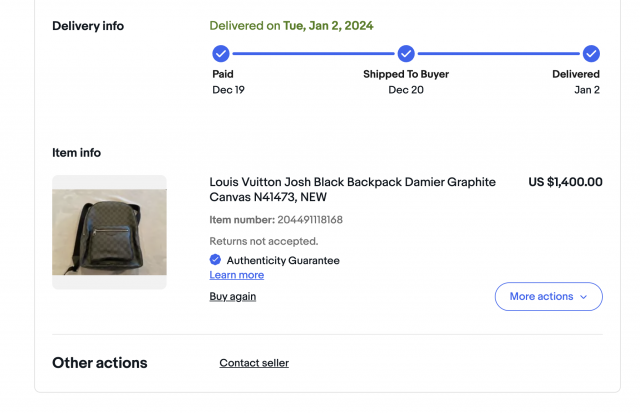The image size is (640, 413).
Task: Open the More actions dropdown
Action: 549,296
